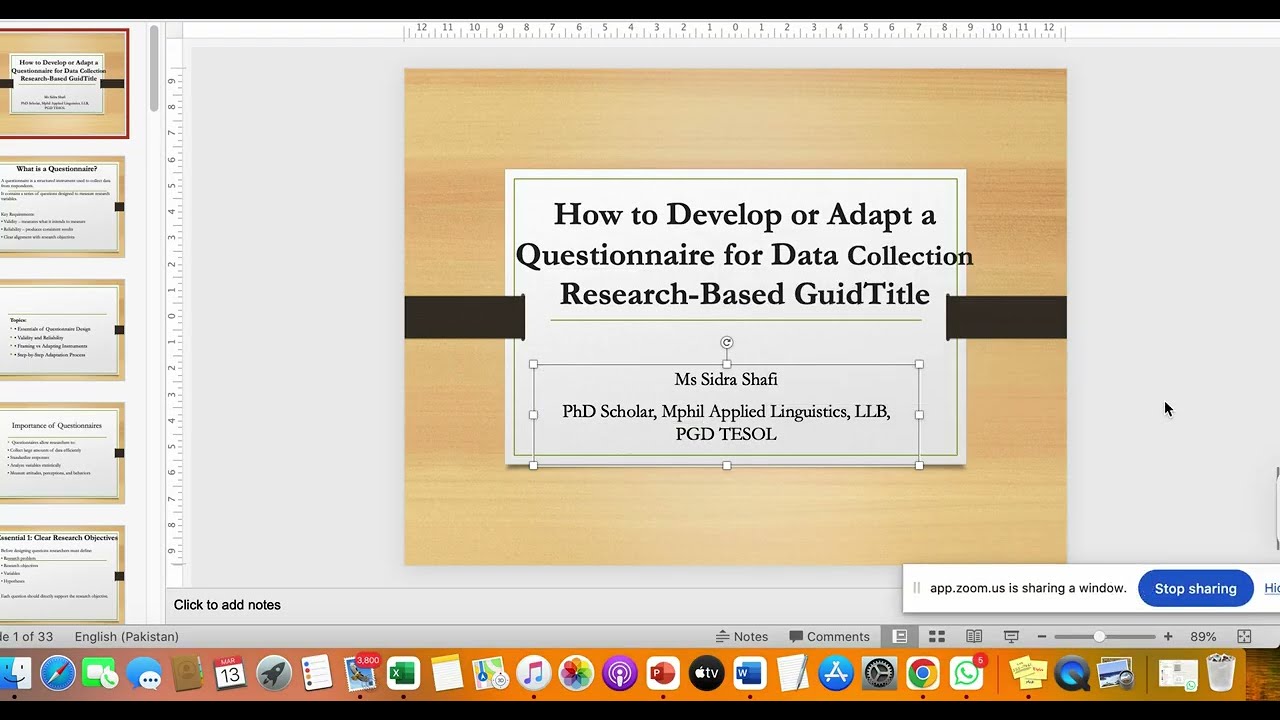This screenshot has height=720, width=1280.
Task: Open WhatsApp from the Dock
Action: (967, 673)
